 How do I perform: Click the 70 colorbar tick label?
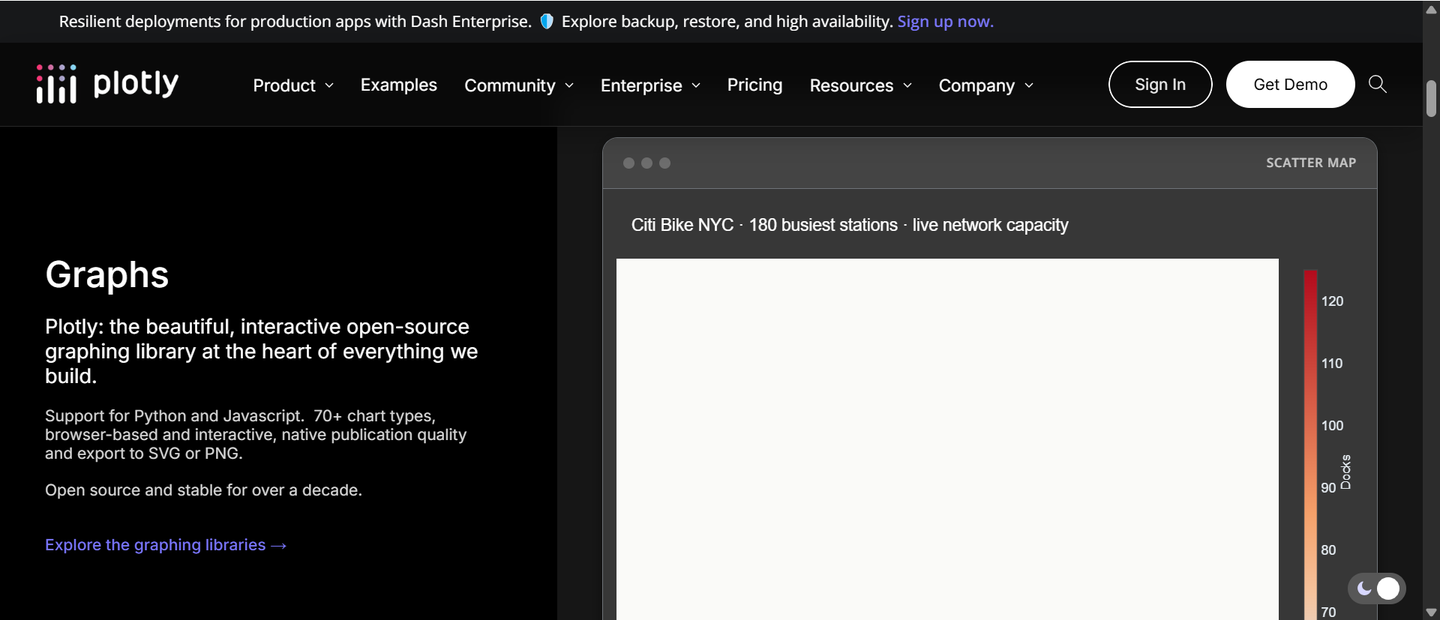tap(1329, 612)
